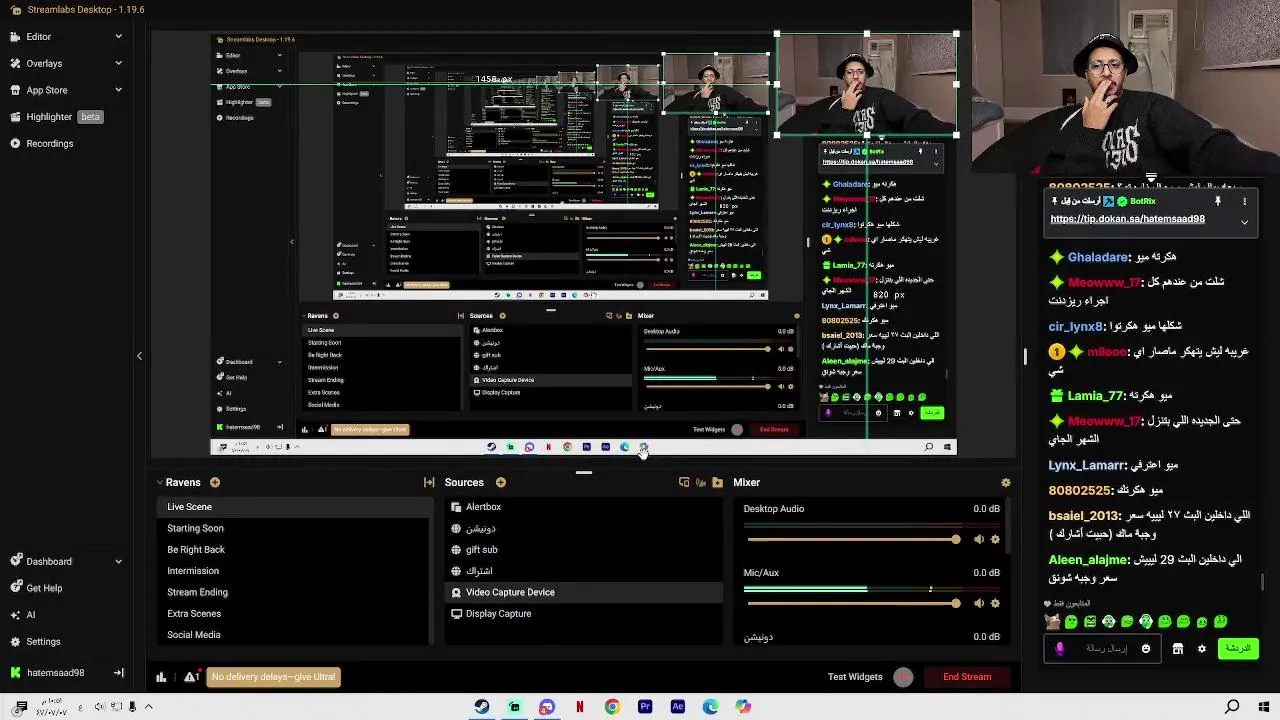The width and height of the screenshot is (1280, 720).
Task: Click the No delivery delays give Ultra banner
Action: 273,677
